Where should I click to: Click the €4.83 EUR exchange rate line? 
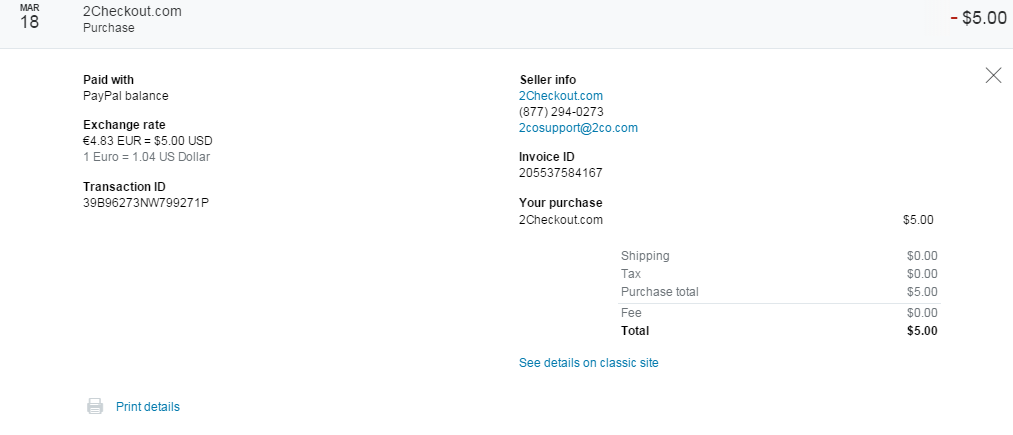point(147,141)
